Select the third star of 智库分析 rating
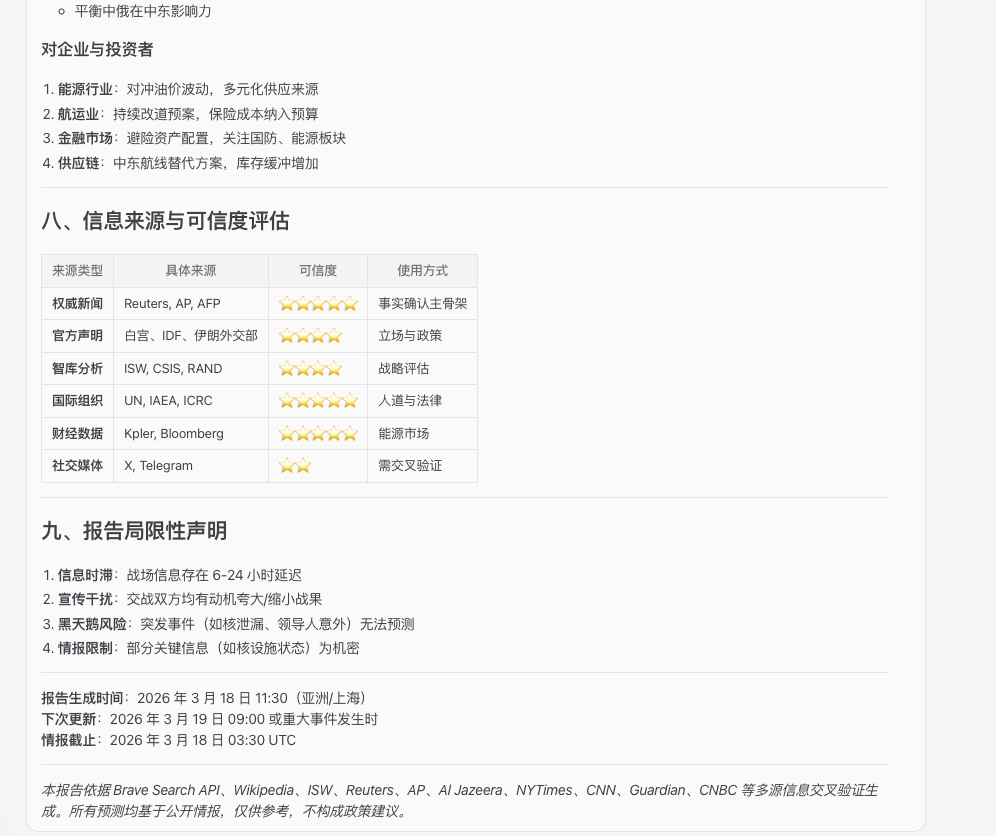The width and height of the screenshot is (996, 836). [318, 368]
